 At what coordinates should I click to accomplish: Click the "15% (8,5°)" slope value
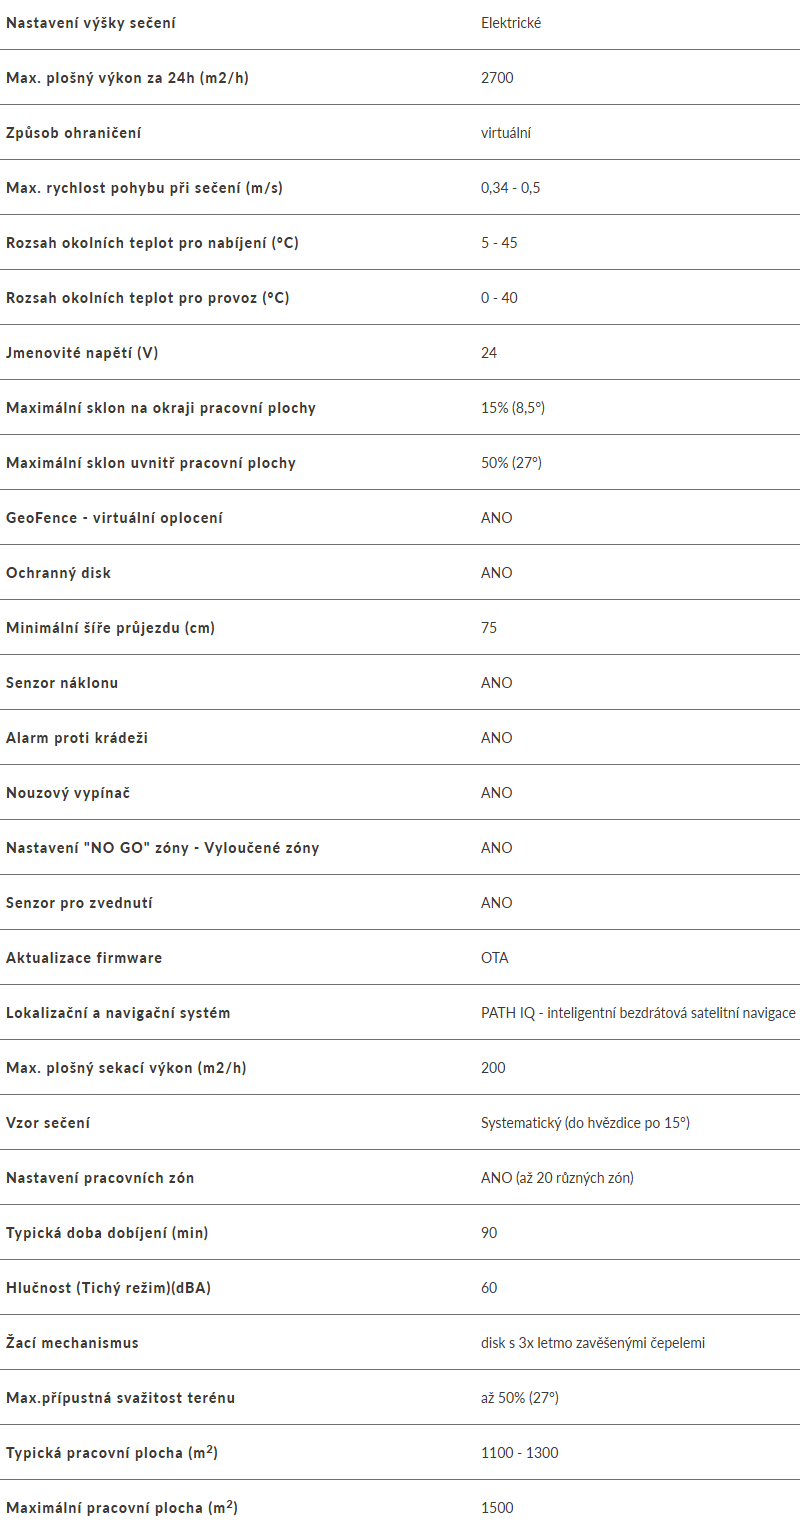pos(512,407)
